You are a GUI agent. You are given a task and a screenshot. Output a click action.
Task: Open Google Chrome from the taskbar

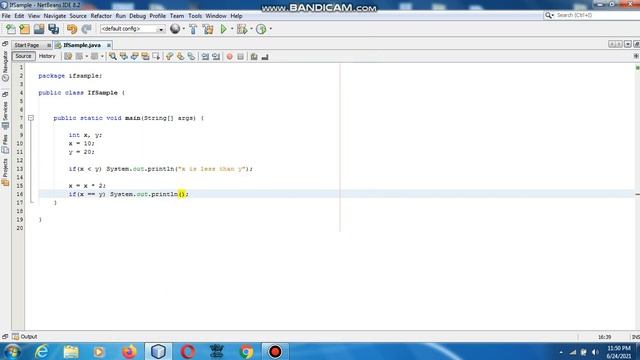246,351
